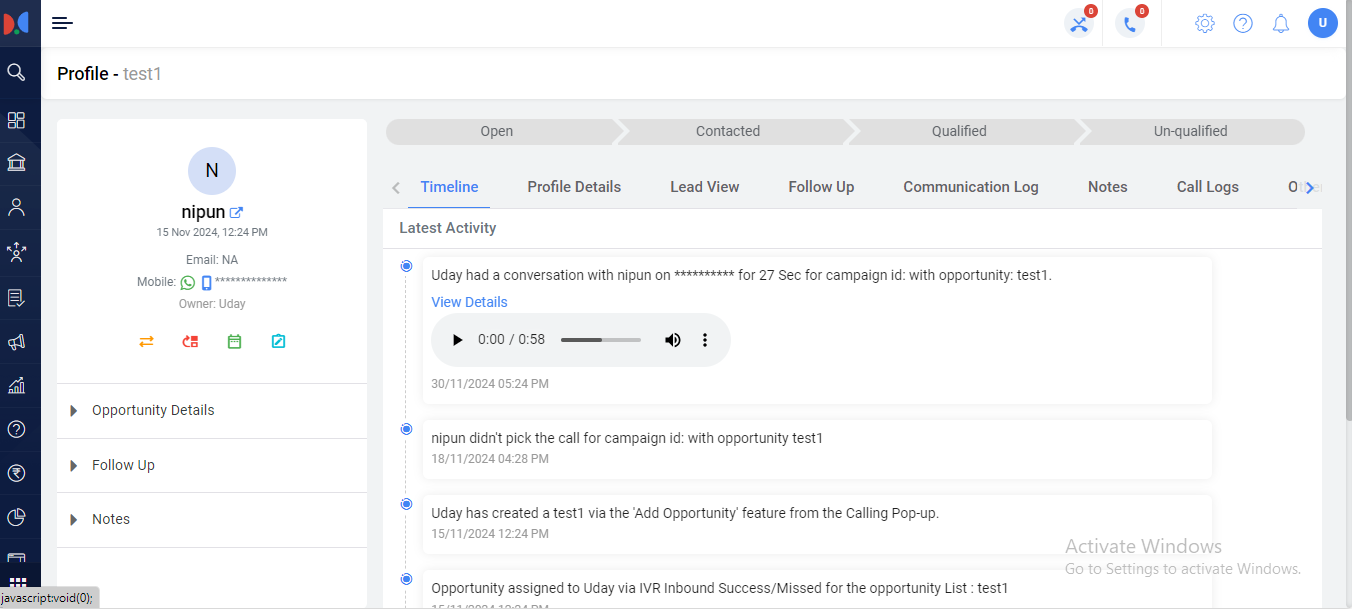Click the green calendar icon under nipun
The height and width of the screenshot is (609, 1352).
point(234,341)
